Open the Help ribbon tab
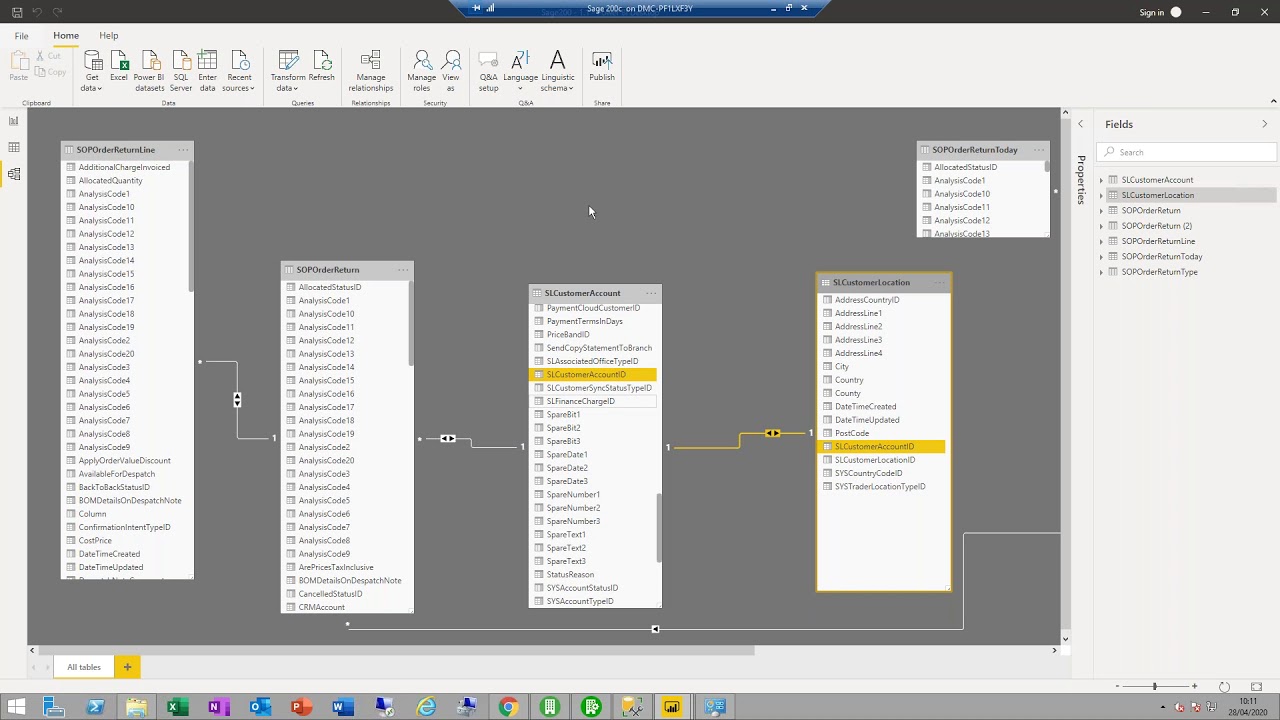1280x720 pixels. [108, 36]
